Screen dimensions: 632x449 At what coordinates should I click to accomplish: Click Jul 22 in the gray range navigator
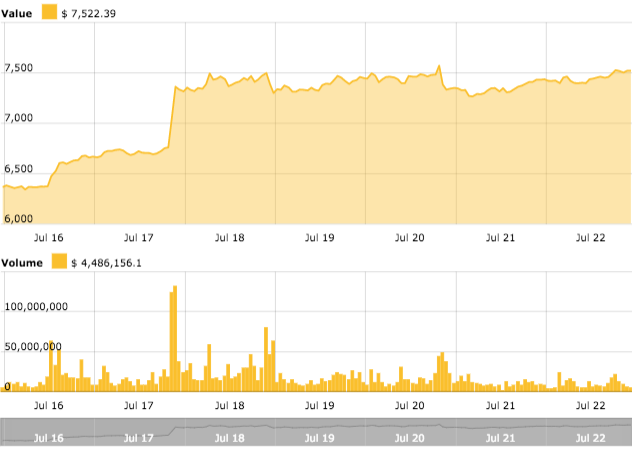[590, 438]
